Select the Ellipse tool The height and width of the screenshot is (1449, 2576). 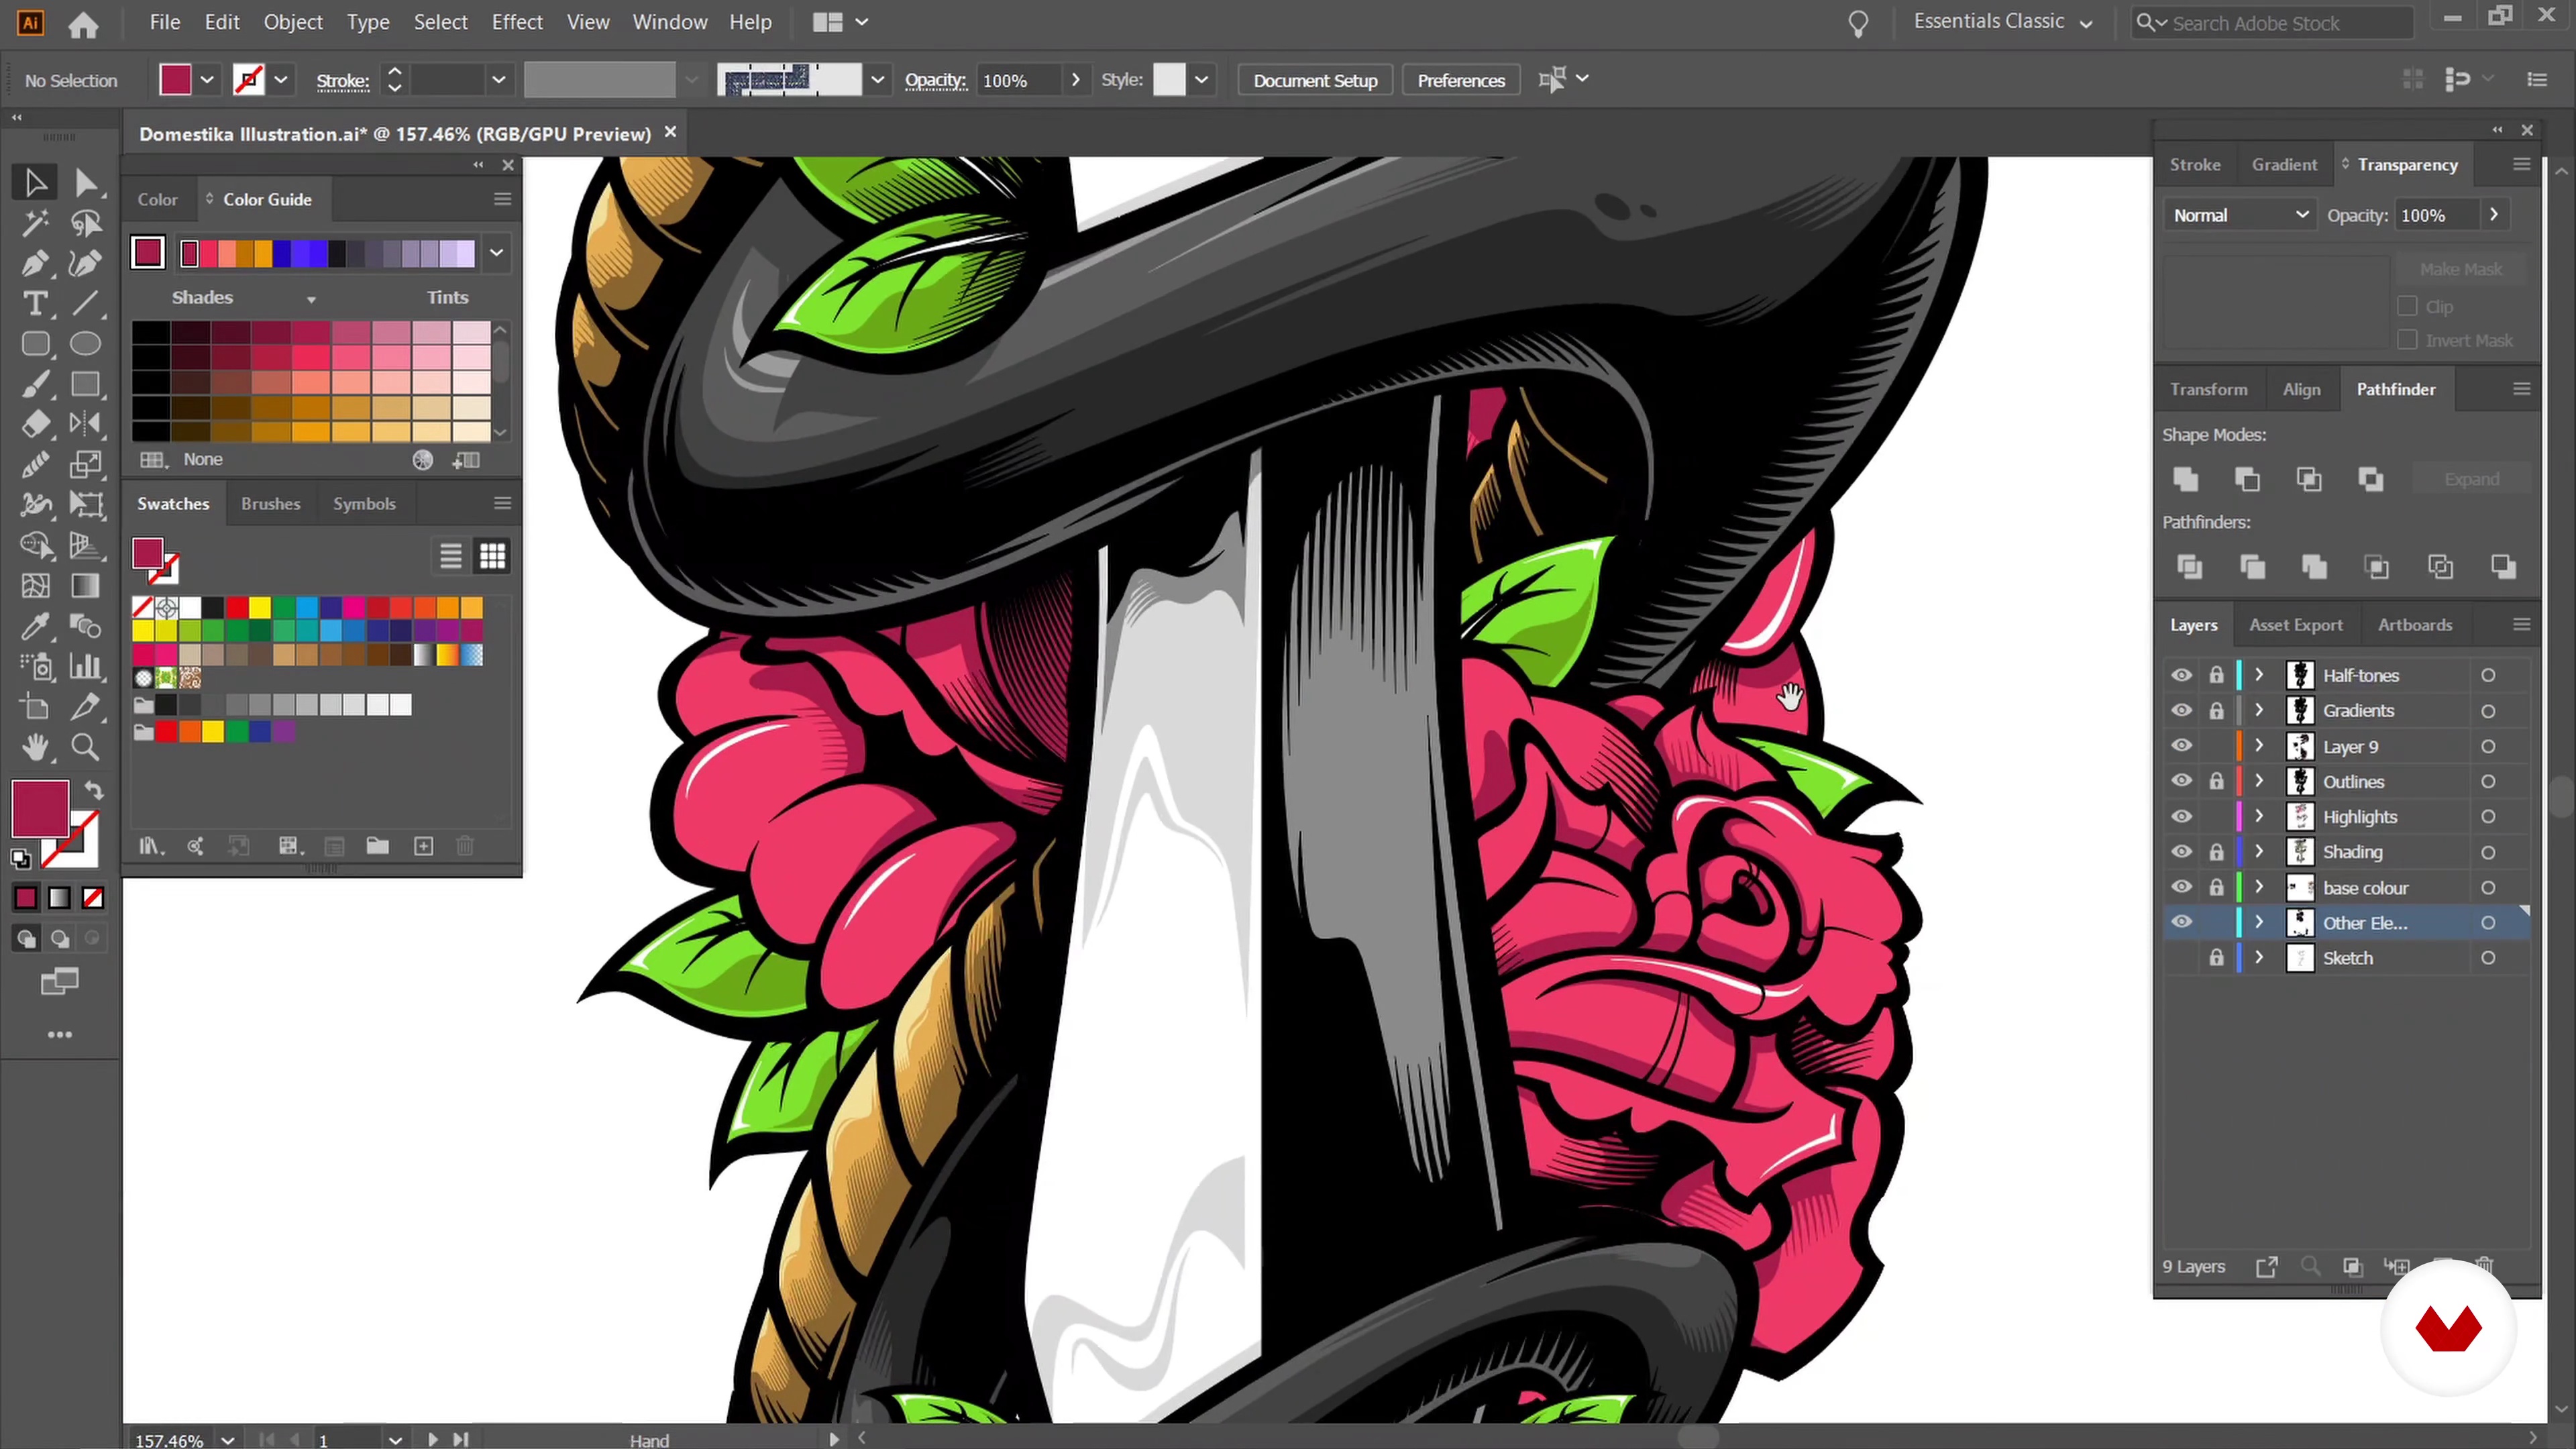click(x=86, y=343)
